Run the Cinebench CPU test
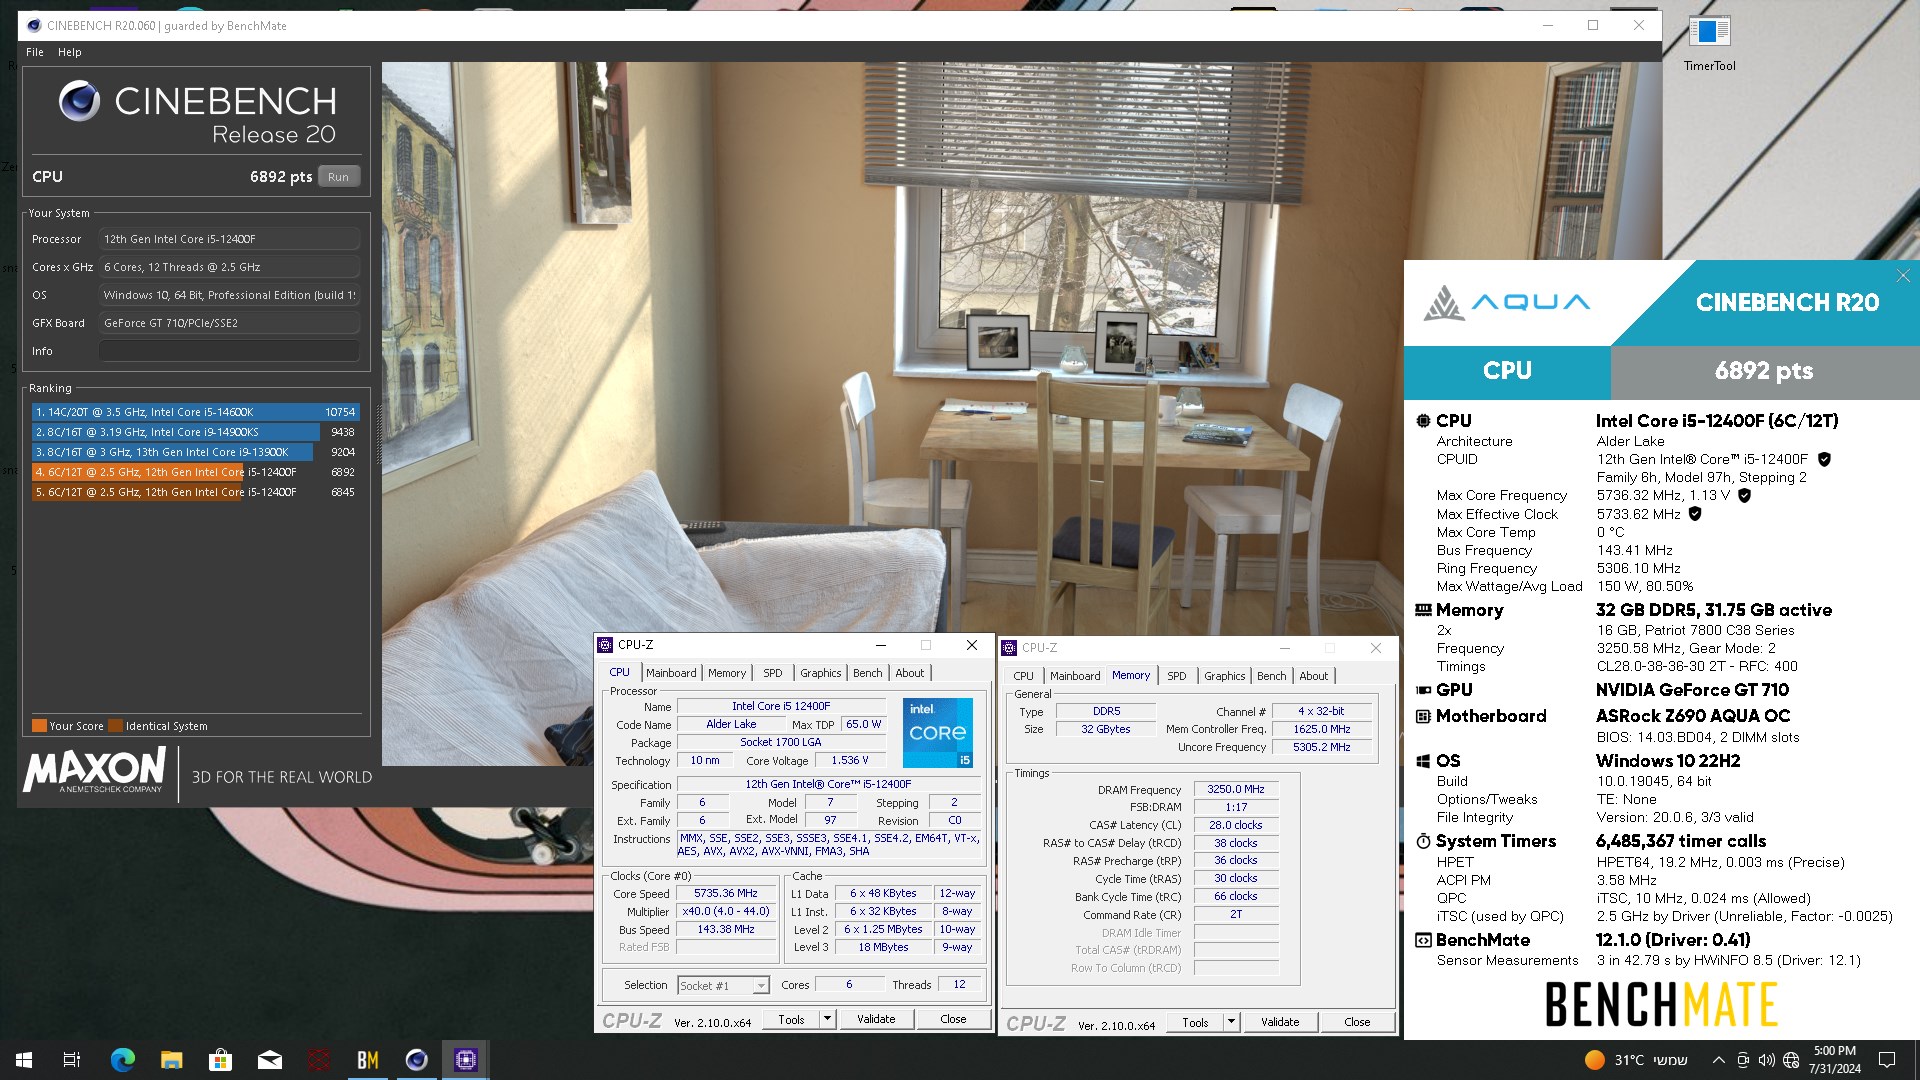 click(339, 177)
